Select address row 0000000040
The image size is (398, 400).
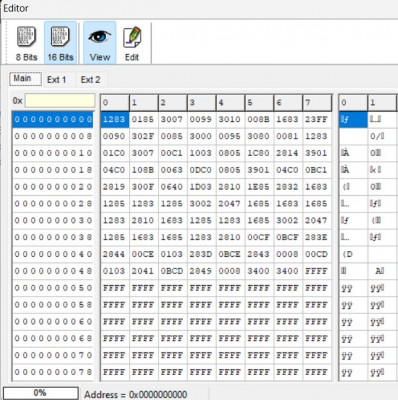53,254
